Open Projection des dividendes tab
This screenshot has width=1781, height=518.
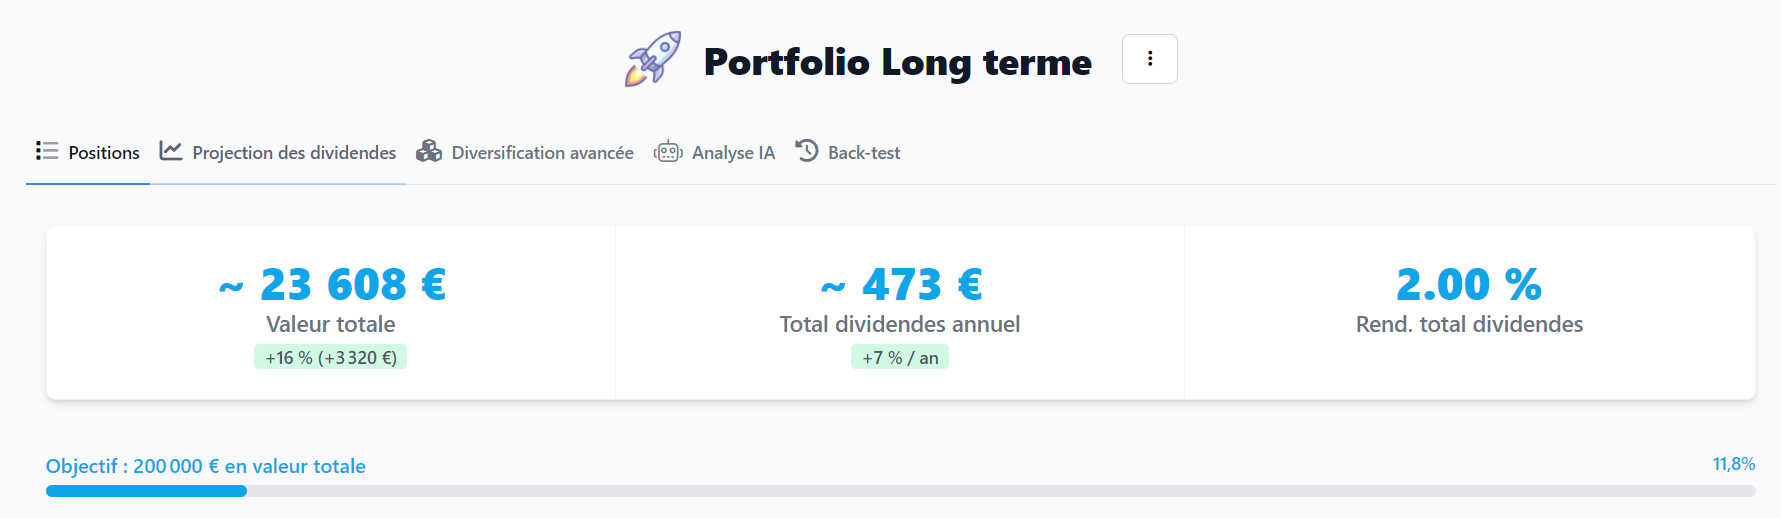[x=278, y=153]
